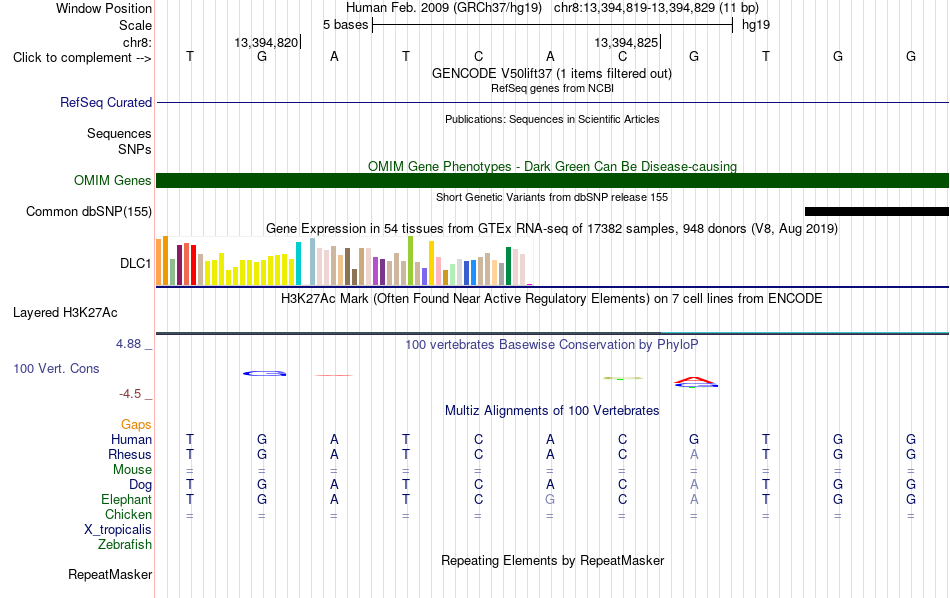Viewport: 950px width, 598px height.
Task: Click the '5 bases' scale bar label
Action: click(x=345, y=25)
